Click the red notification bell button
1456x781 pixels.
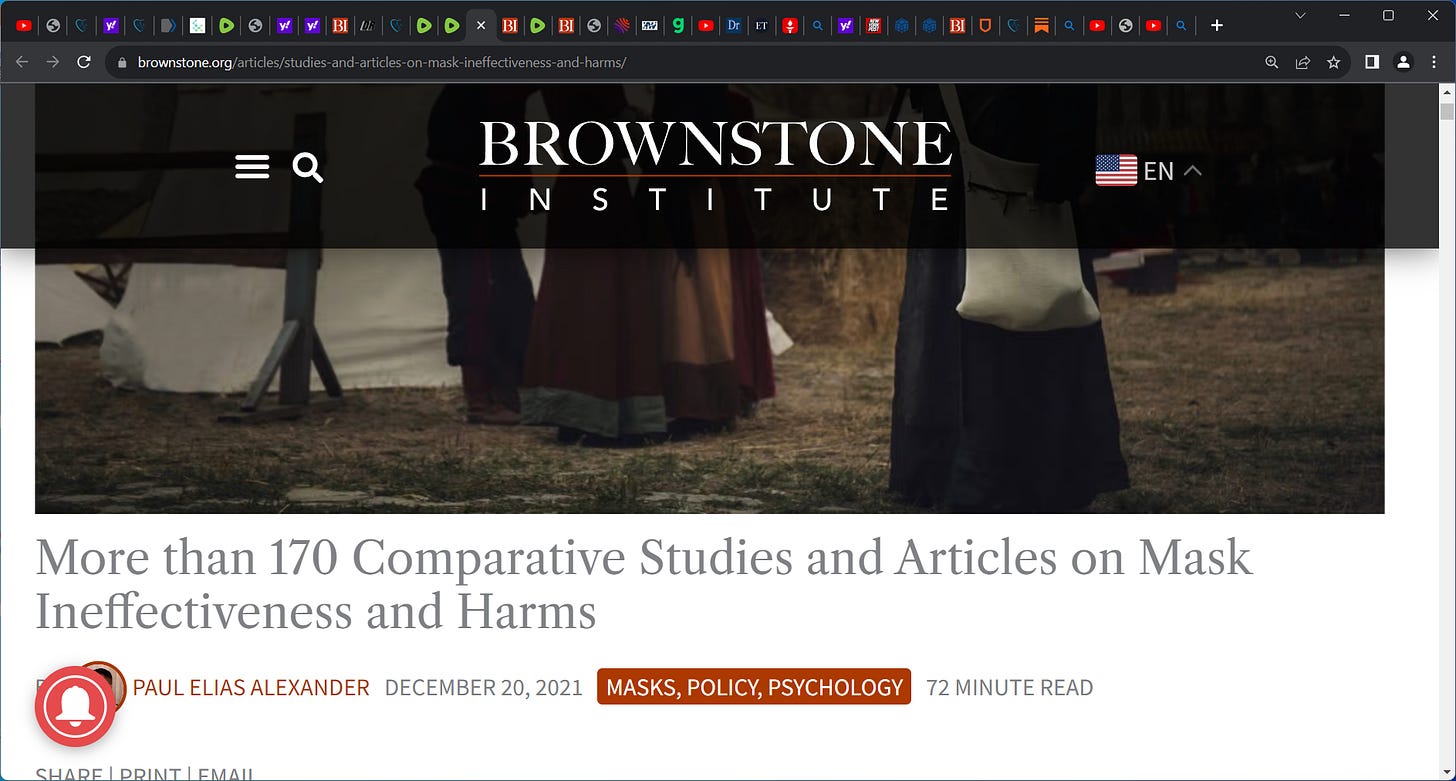tap(76, 706)
